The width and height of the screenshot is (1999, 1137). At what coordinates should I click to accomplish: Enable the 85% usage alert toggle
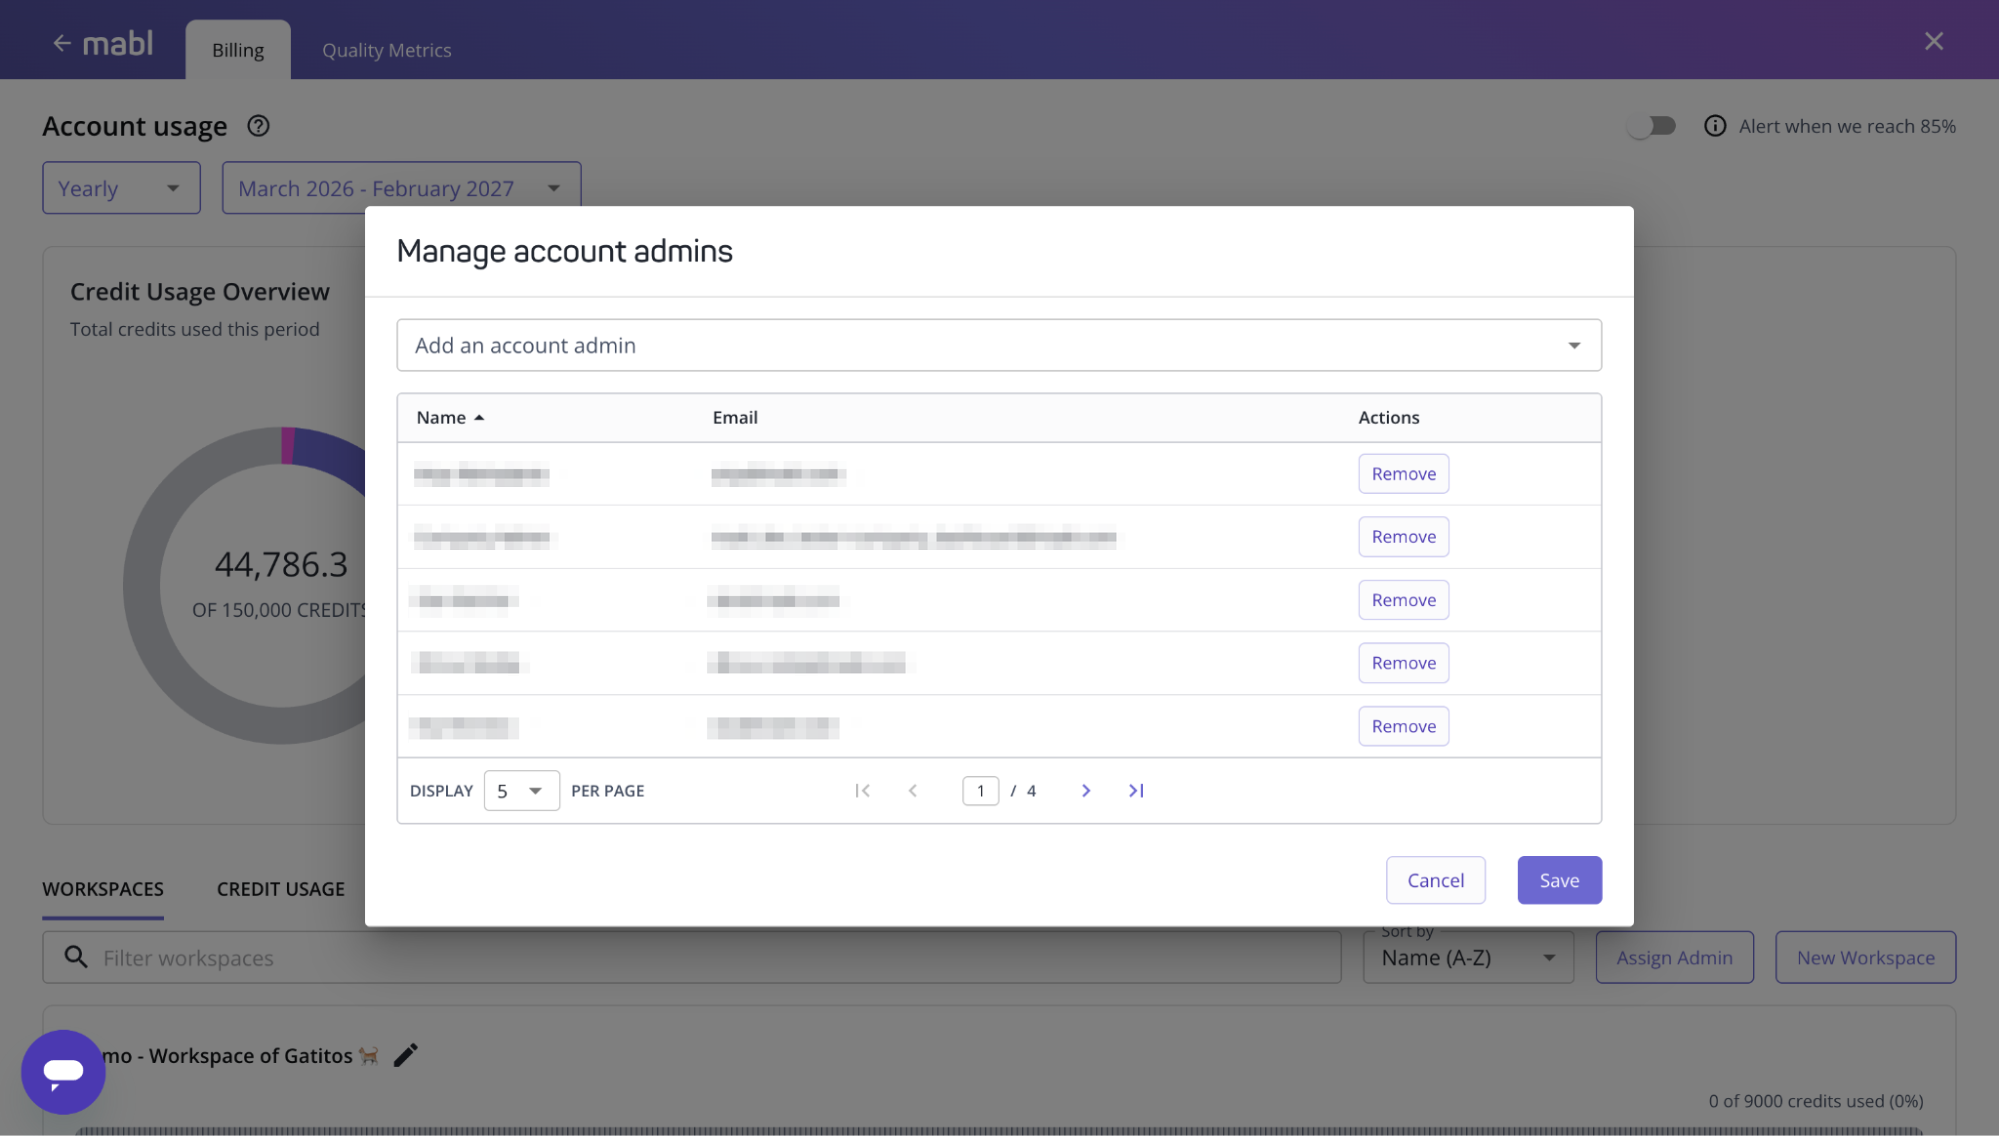click(1651, 125)
